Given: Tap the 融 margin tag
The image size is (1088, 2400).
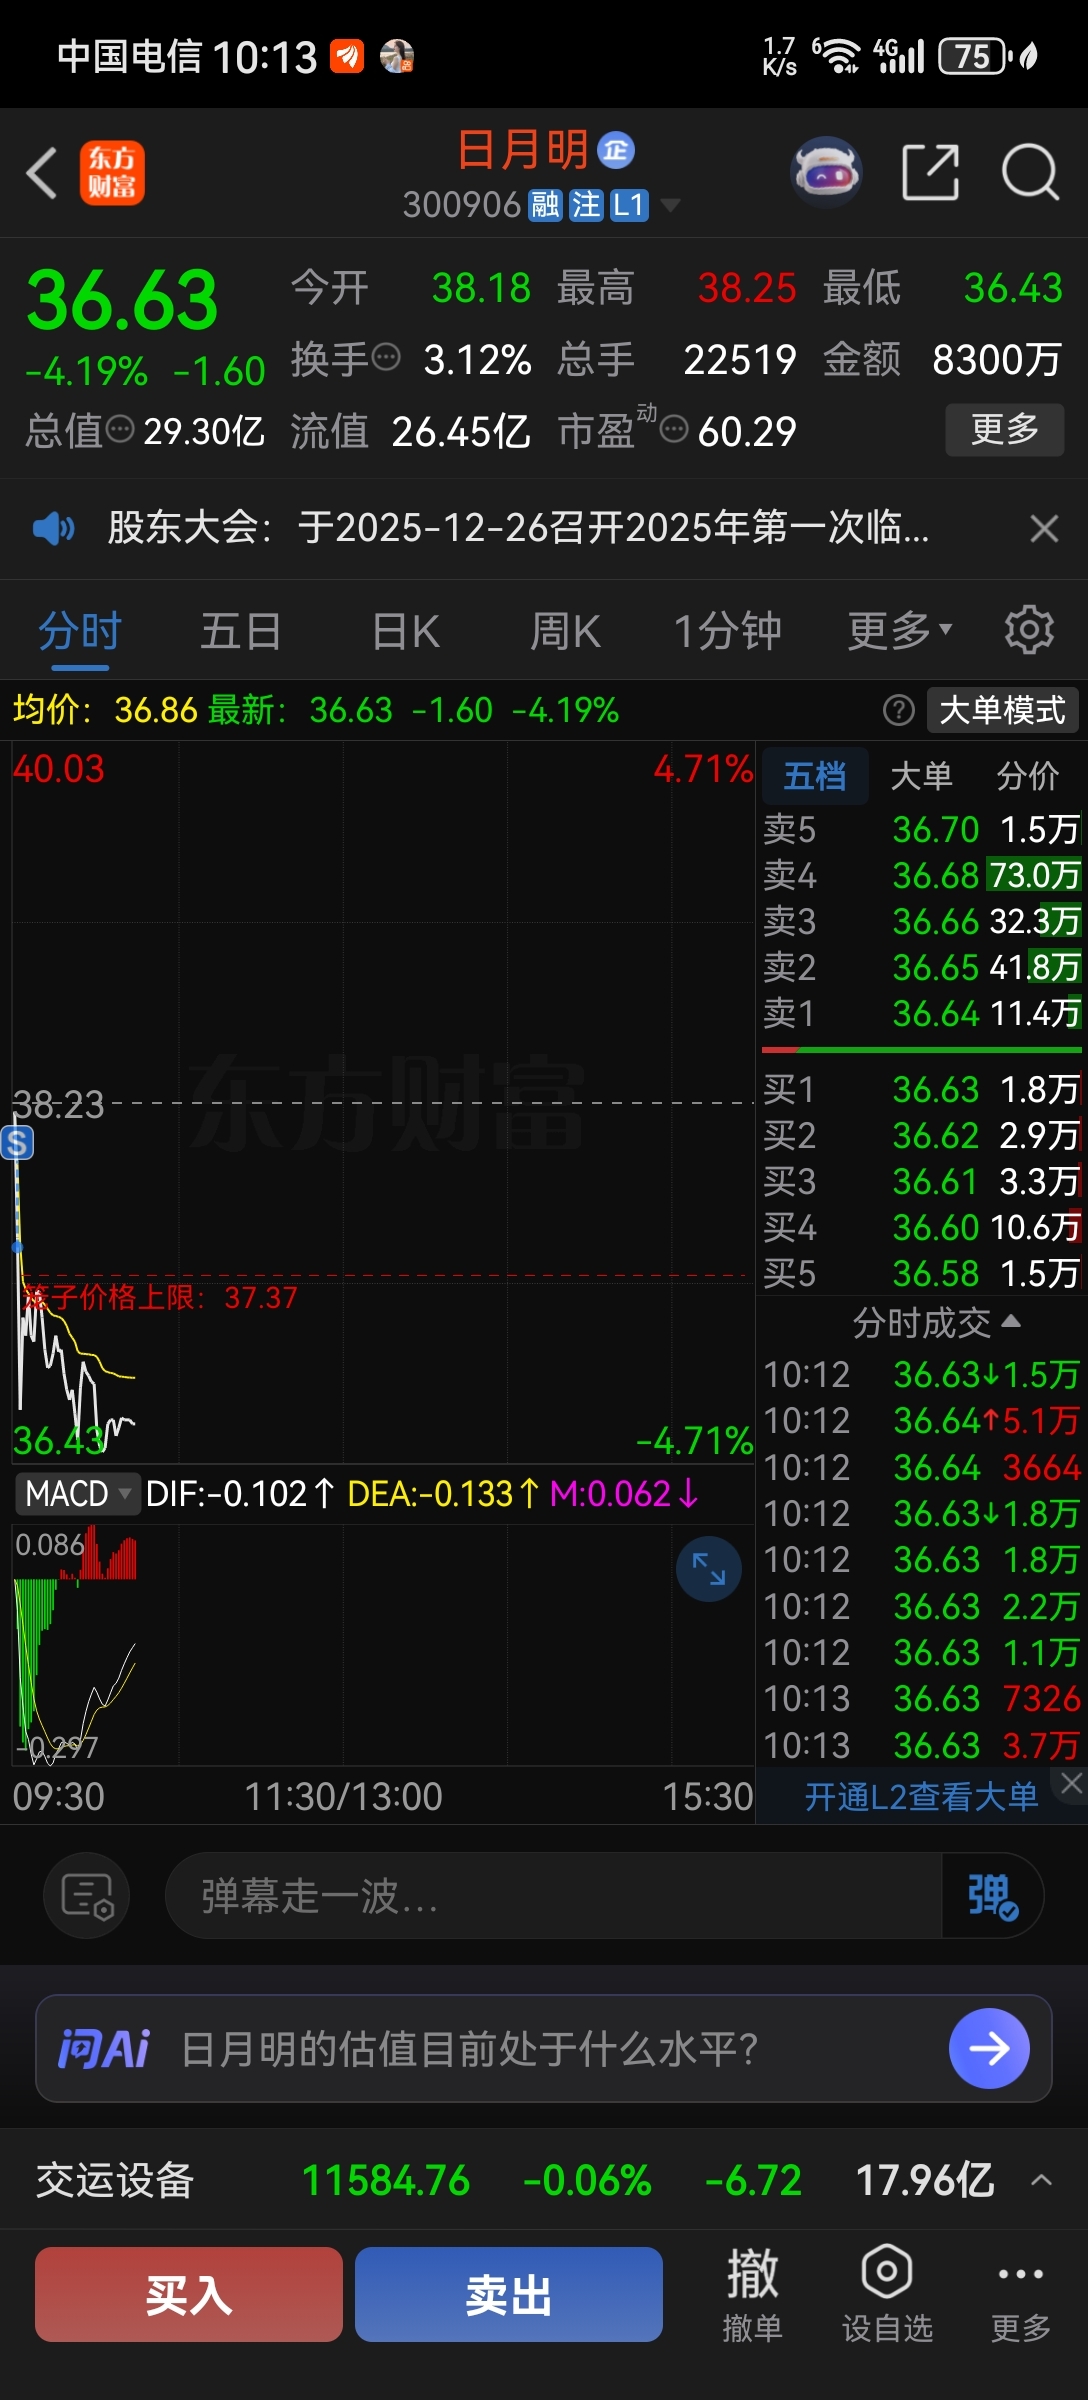Looking at the screenshot, I should coord(545,205).
